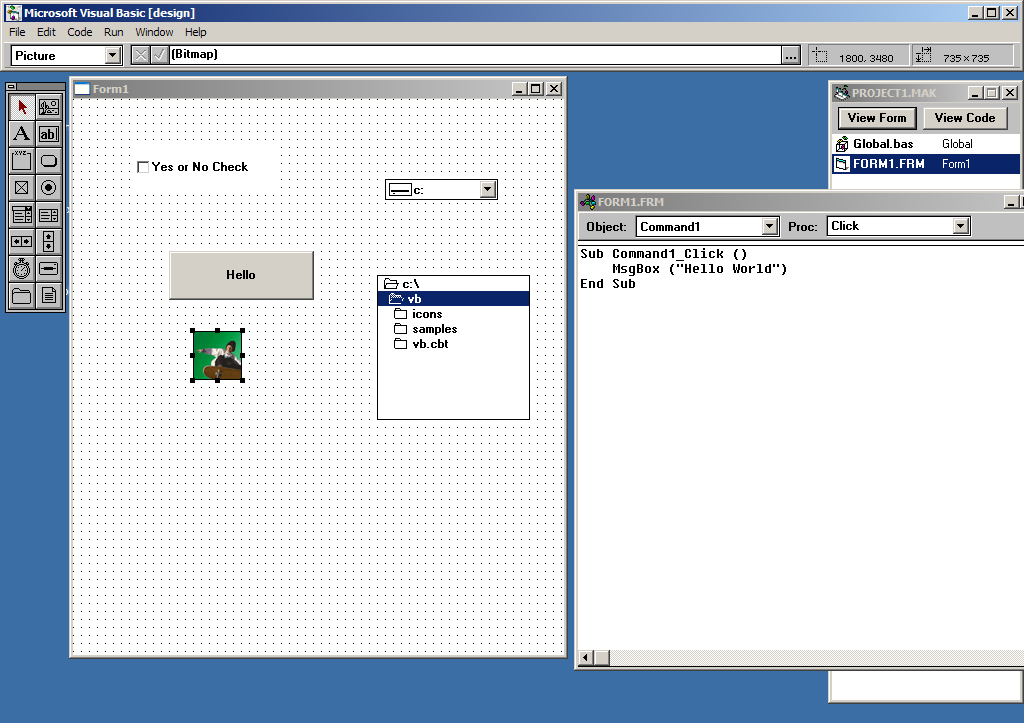The image size is (1024, 723).
Task: Click the View Form button
Action: [x=877, y=118]
